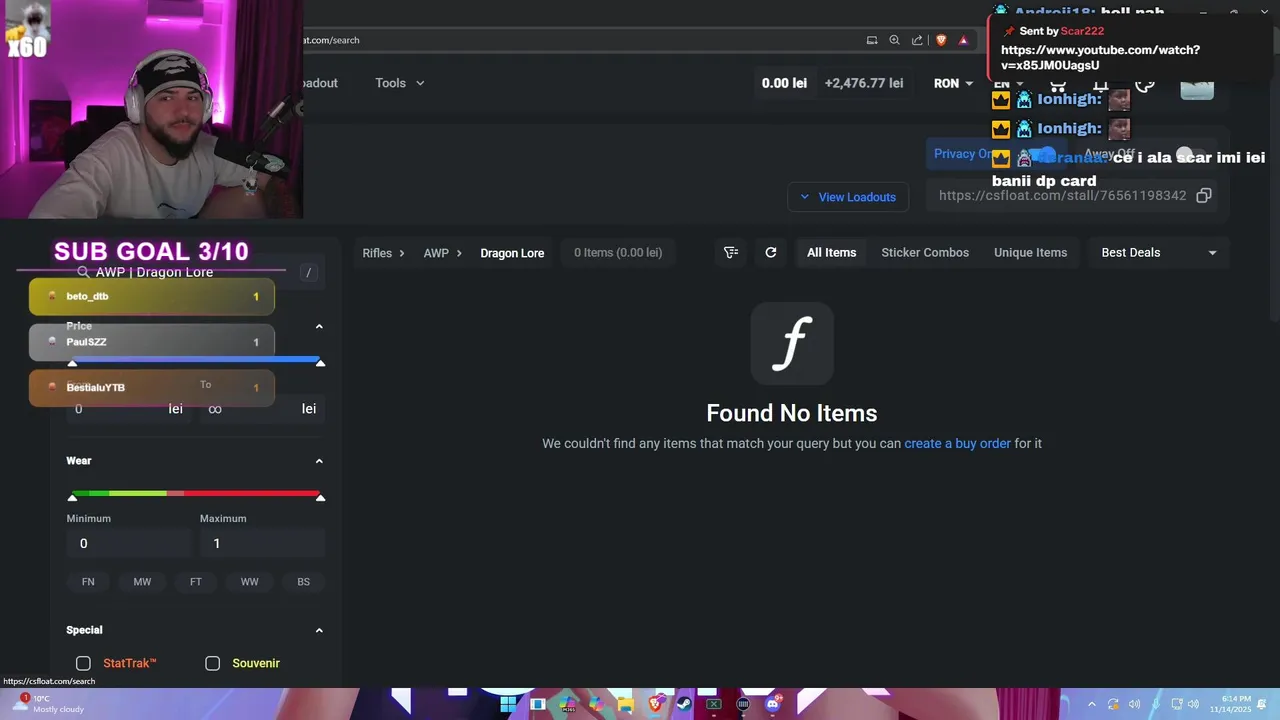
Task: Open the Windows Start menu
Action: (x=508, y=704)
